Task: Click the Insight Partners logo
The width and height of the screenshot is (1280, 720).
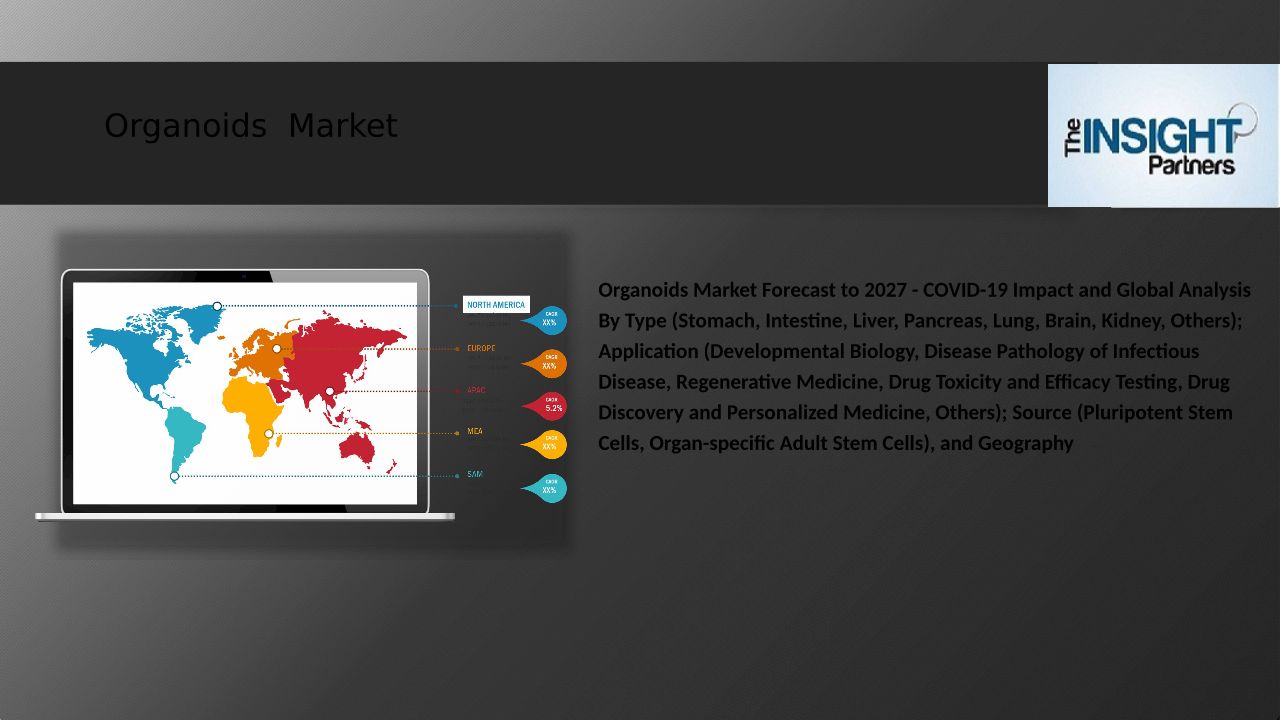Action: tap(1162, 136)
